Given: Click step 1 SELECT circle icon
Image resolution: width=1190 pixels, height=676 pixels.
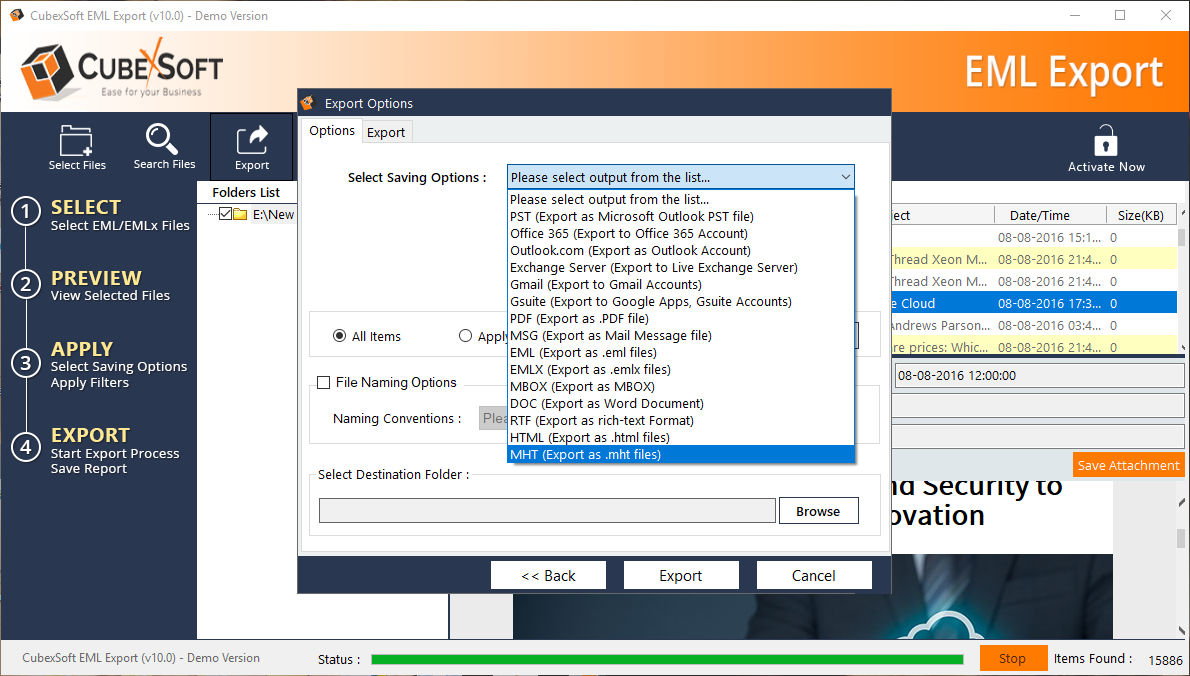Looking at the screenshot, I should [x=25, y=213].
